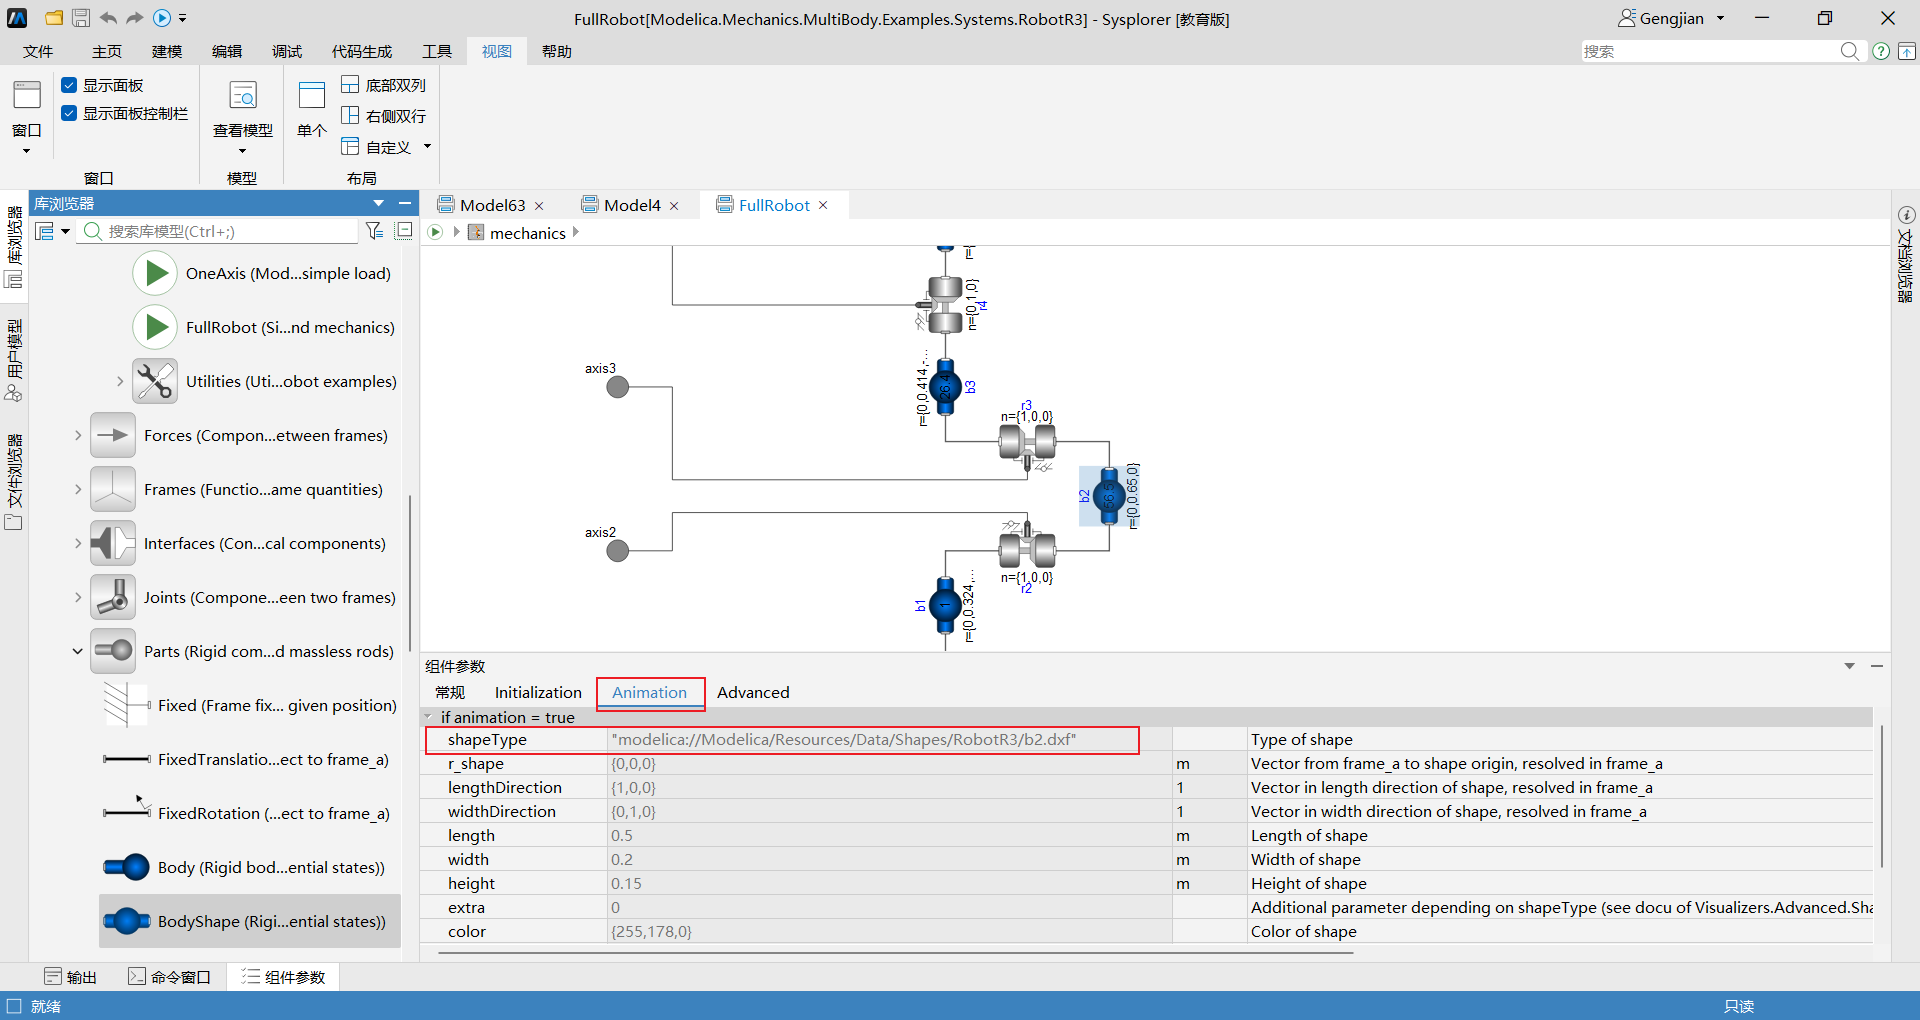Undo the last action with the back arrow
The height and width of the screenshot is (1020, 1920).
click(x=108, y=18)
